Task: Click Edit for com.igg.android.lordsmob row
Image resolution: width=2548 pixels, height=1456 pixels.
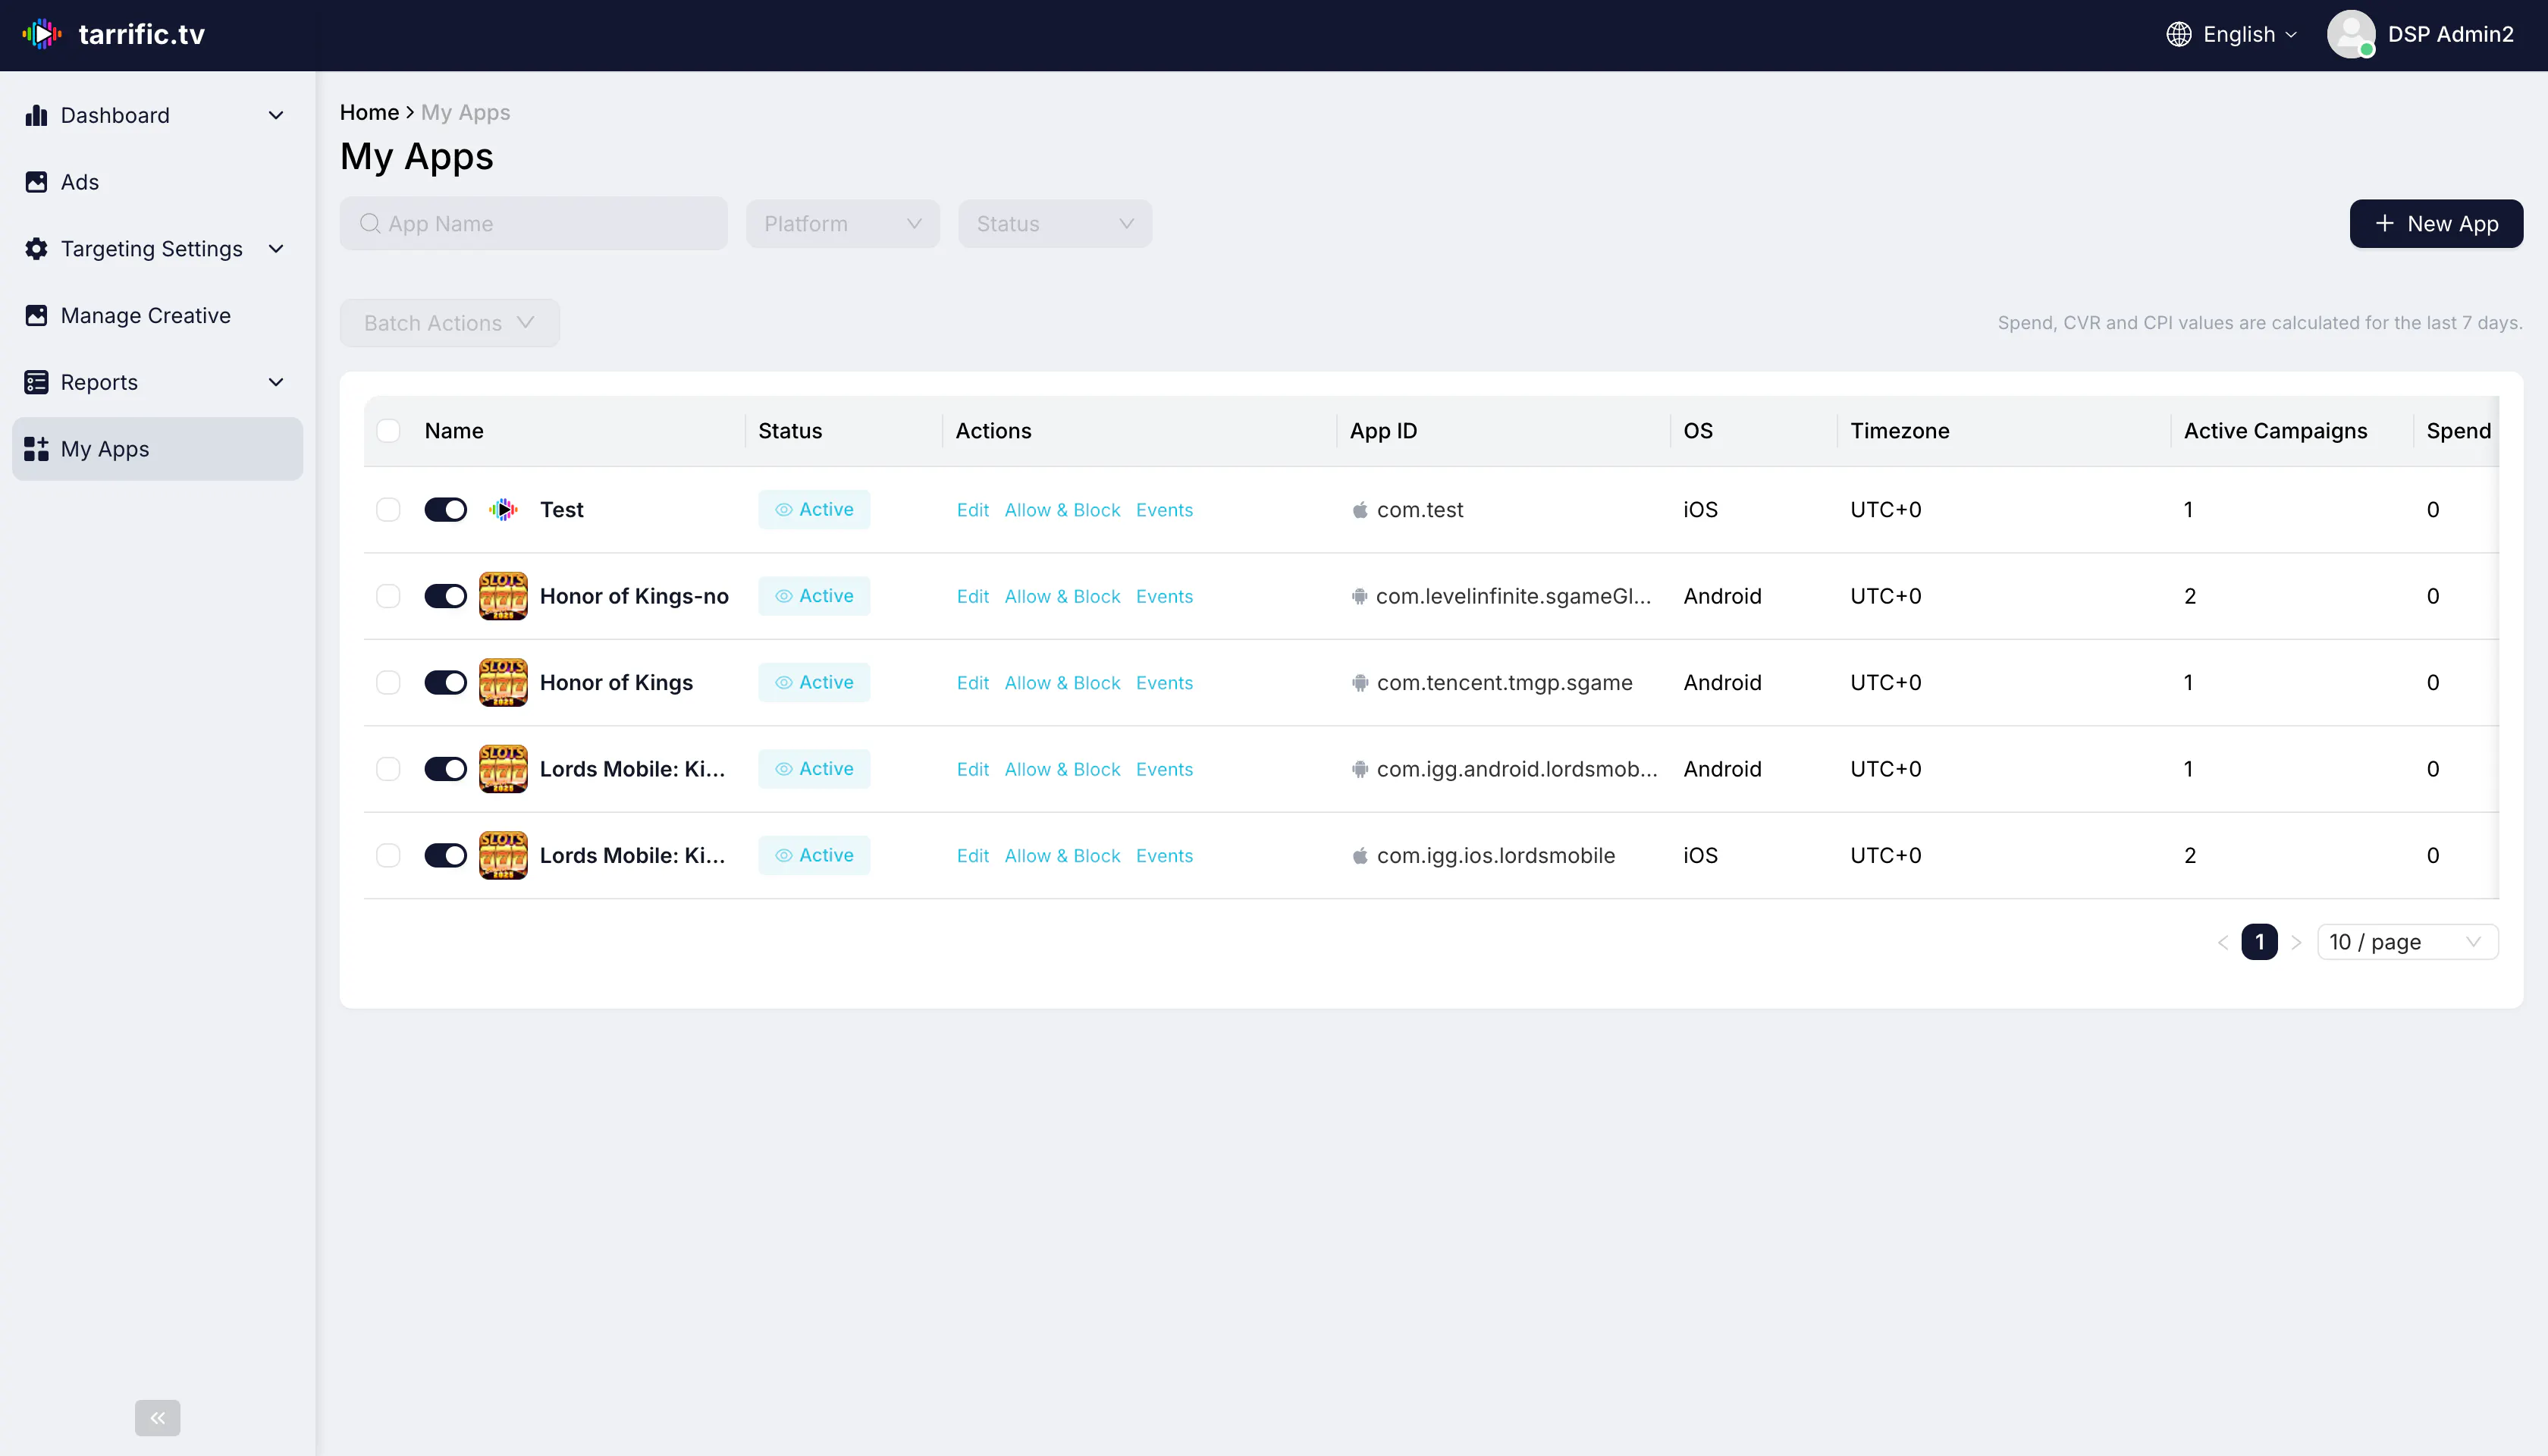Action: (x=972, y=769)
